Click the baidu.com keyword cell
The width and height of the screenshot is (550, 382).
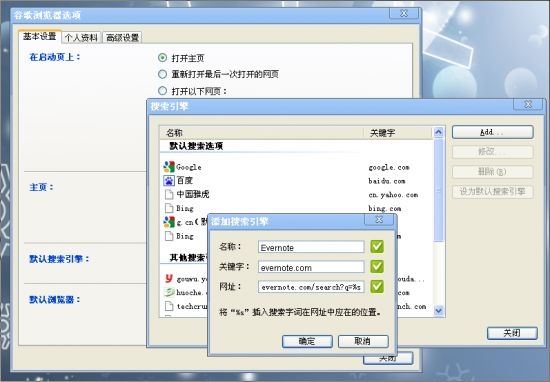point(387,181)
